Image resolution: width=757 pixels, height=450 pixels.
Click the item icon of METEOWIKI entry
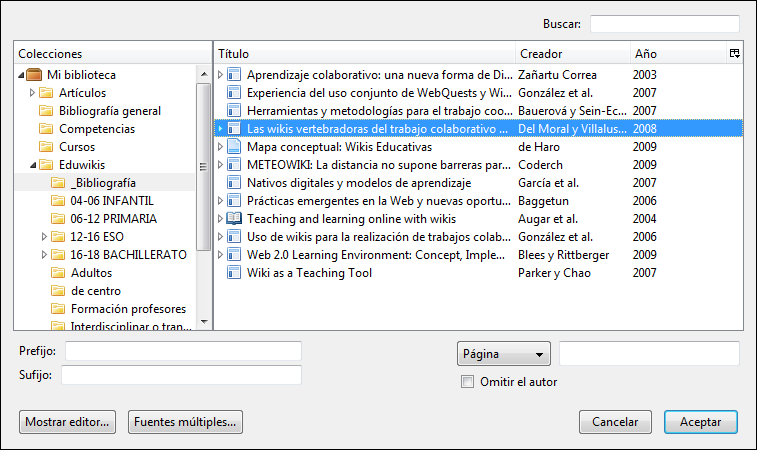click(234, 165)
